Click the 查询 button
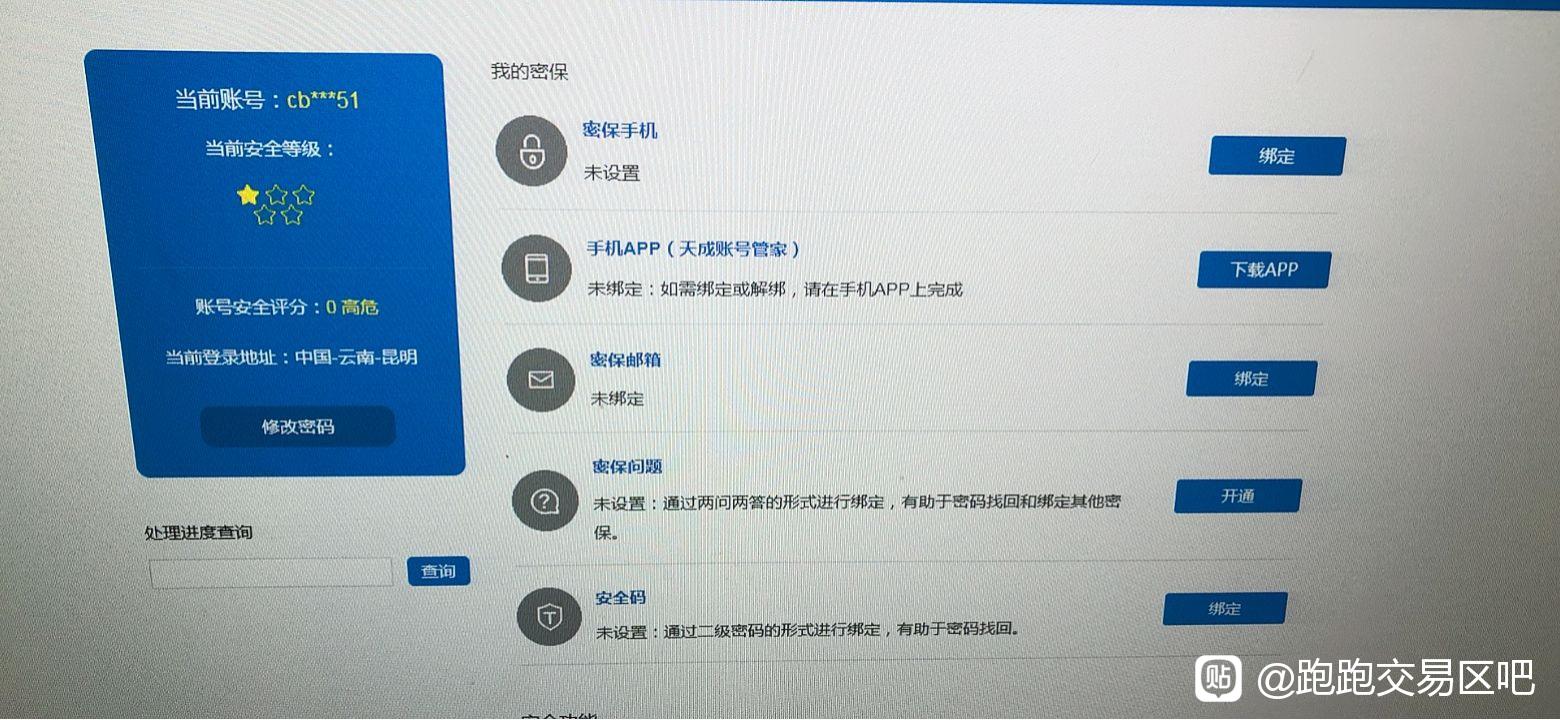Image resolution: width=1560 pixels, height=720 pixels. [x=438, y=571]
